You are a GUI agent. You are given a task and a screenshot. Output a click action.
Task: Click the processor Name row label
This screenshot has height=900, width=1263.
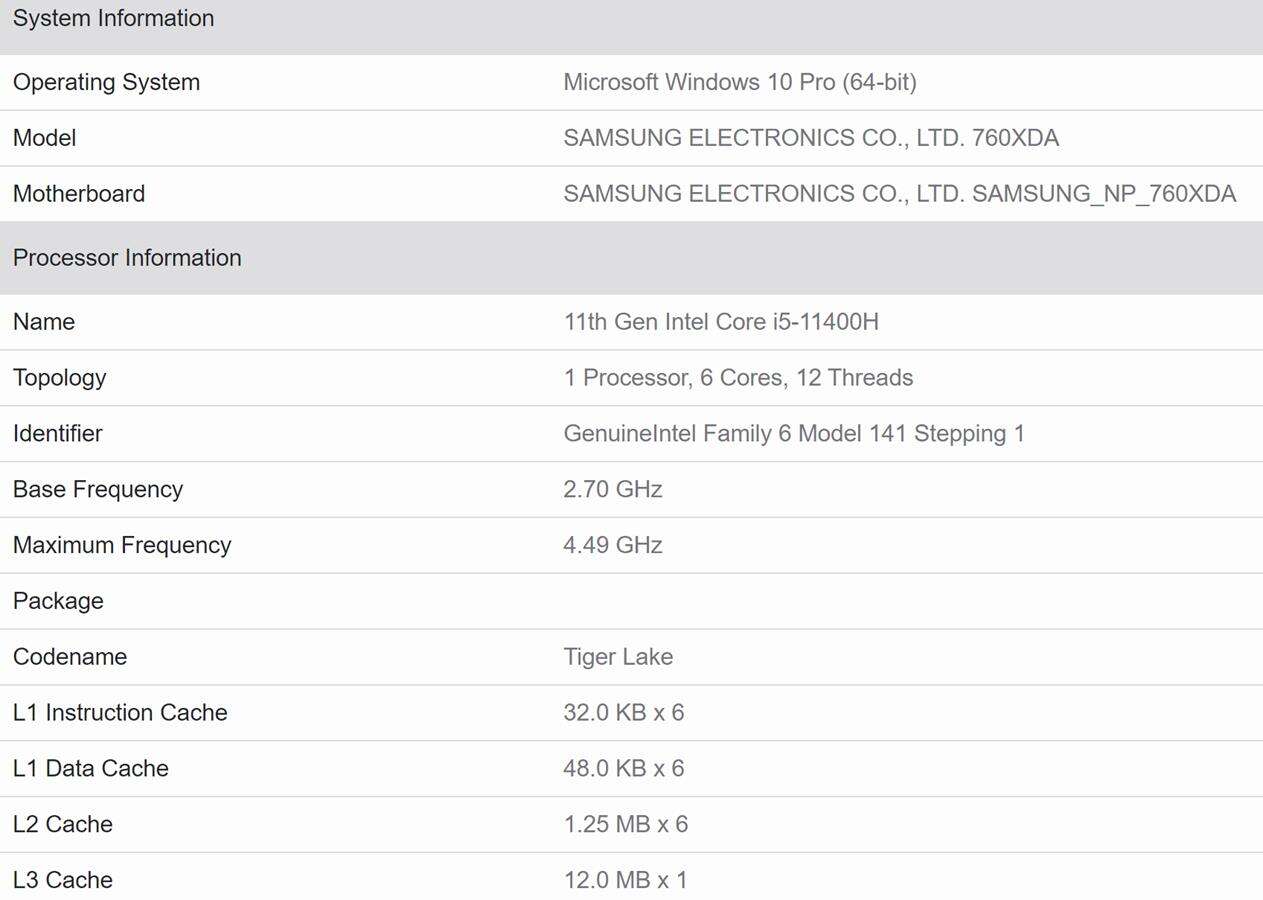[x=44, y=322]
